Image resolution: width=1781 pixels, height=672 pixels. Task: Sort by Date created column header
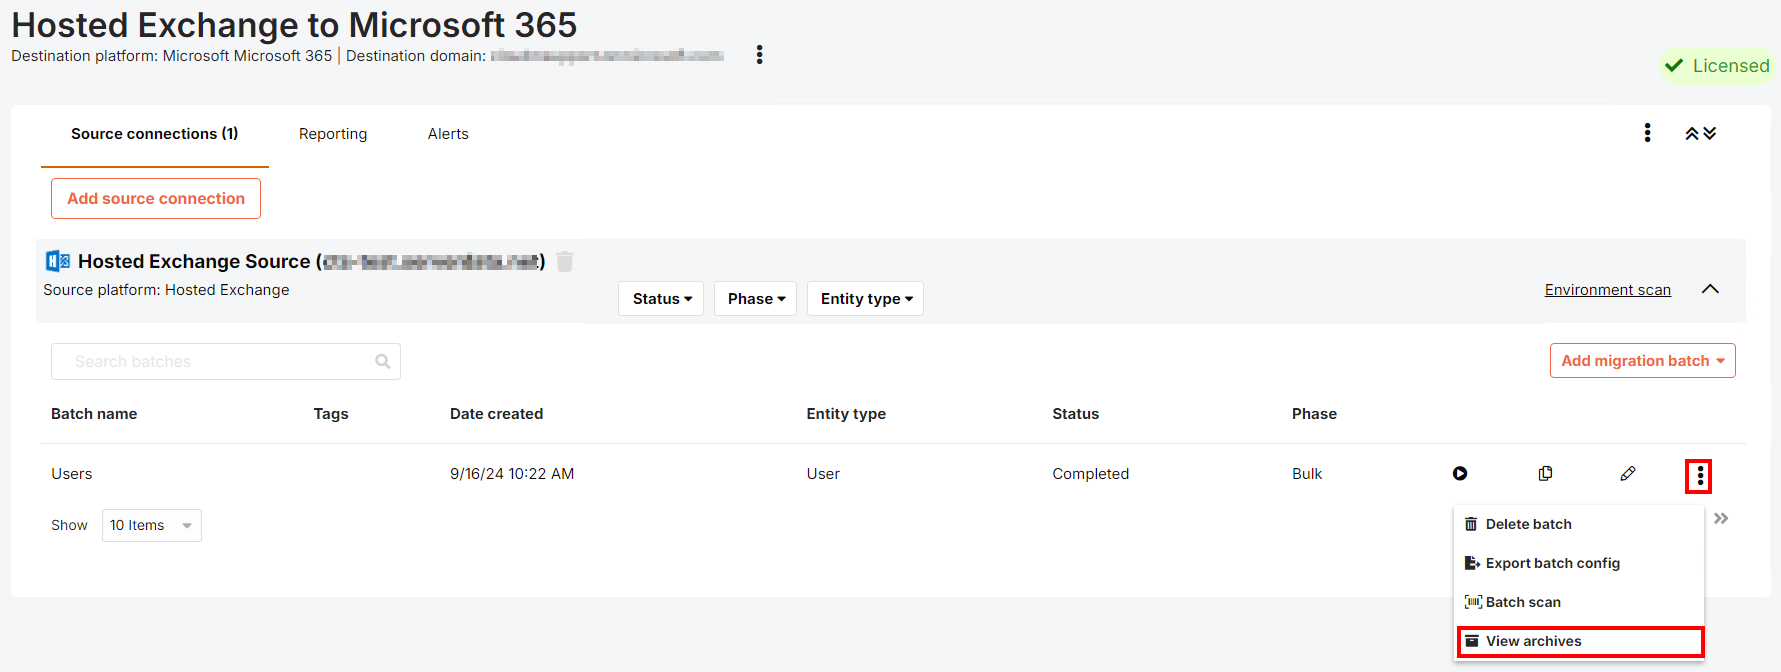(x=496, y=414)
